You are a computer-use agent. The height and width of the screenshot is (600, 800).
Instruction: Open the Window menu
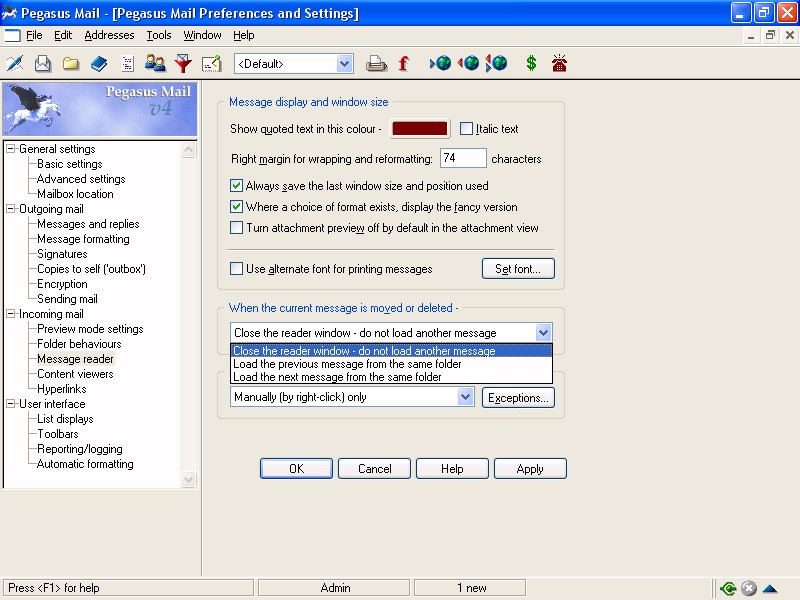tap(202, 35)
